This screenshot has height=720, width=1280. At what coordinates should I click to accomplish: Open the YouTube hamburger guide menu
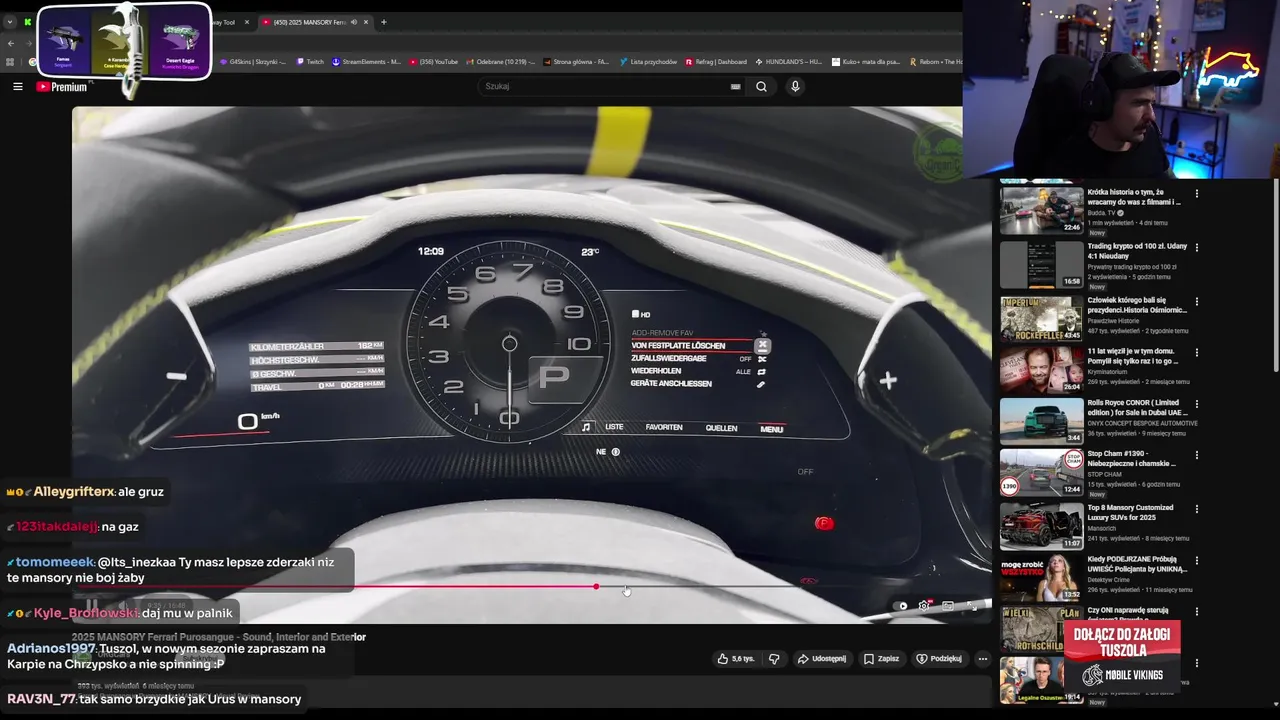pyautogui.click(x=17, y=87)
